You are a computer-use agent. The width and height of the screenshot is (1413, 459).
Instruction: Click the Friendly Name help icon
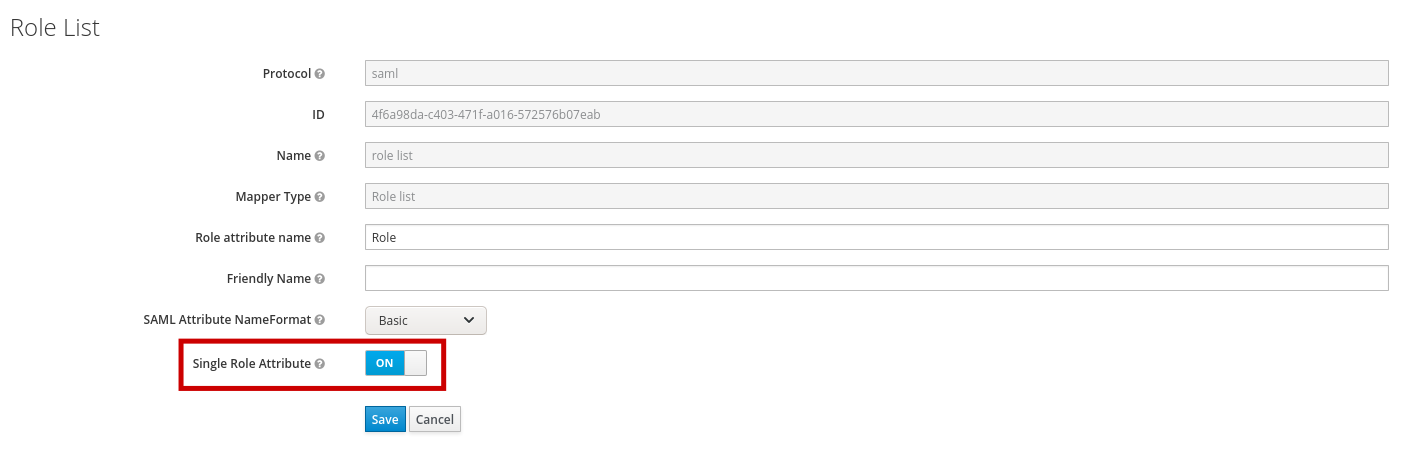pyautogui.click(x=320, y=279)
